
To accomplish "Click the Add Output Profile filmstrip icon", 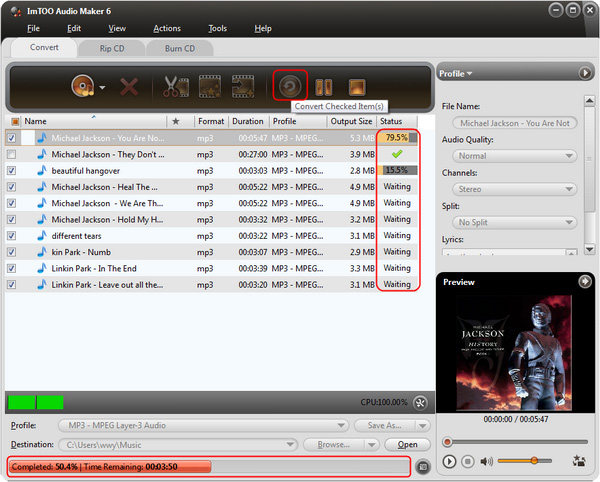I will (x=243, y=86).
